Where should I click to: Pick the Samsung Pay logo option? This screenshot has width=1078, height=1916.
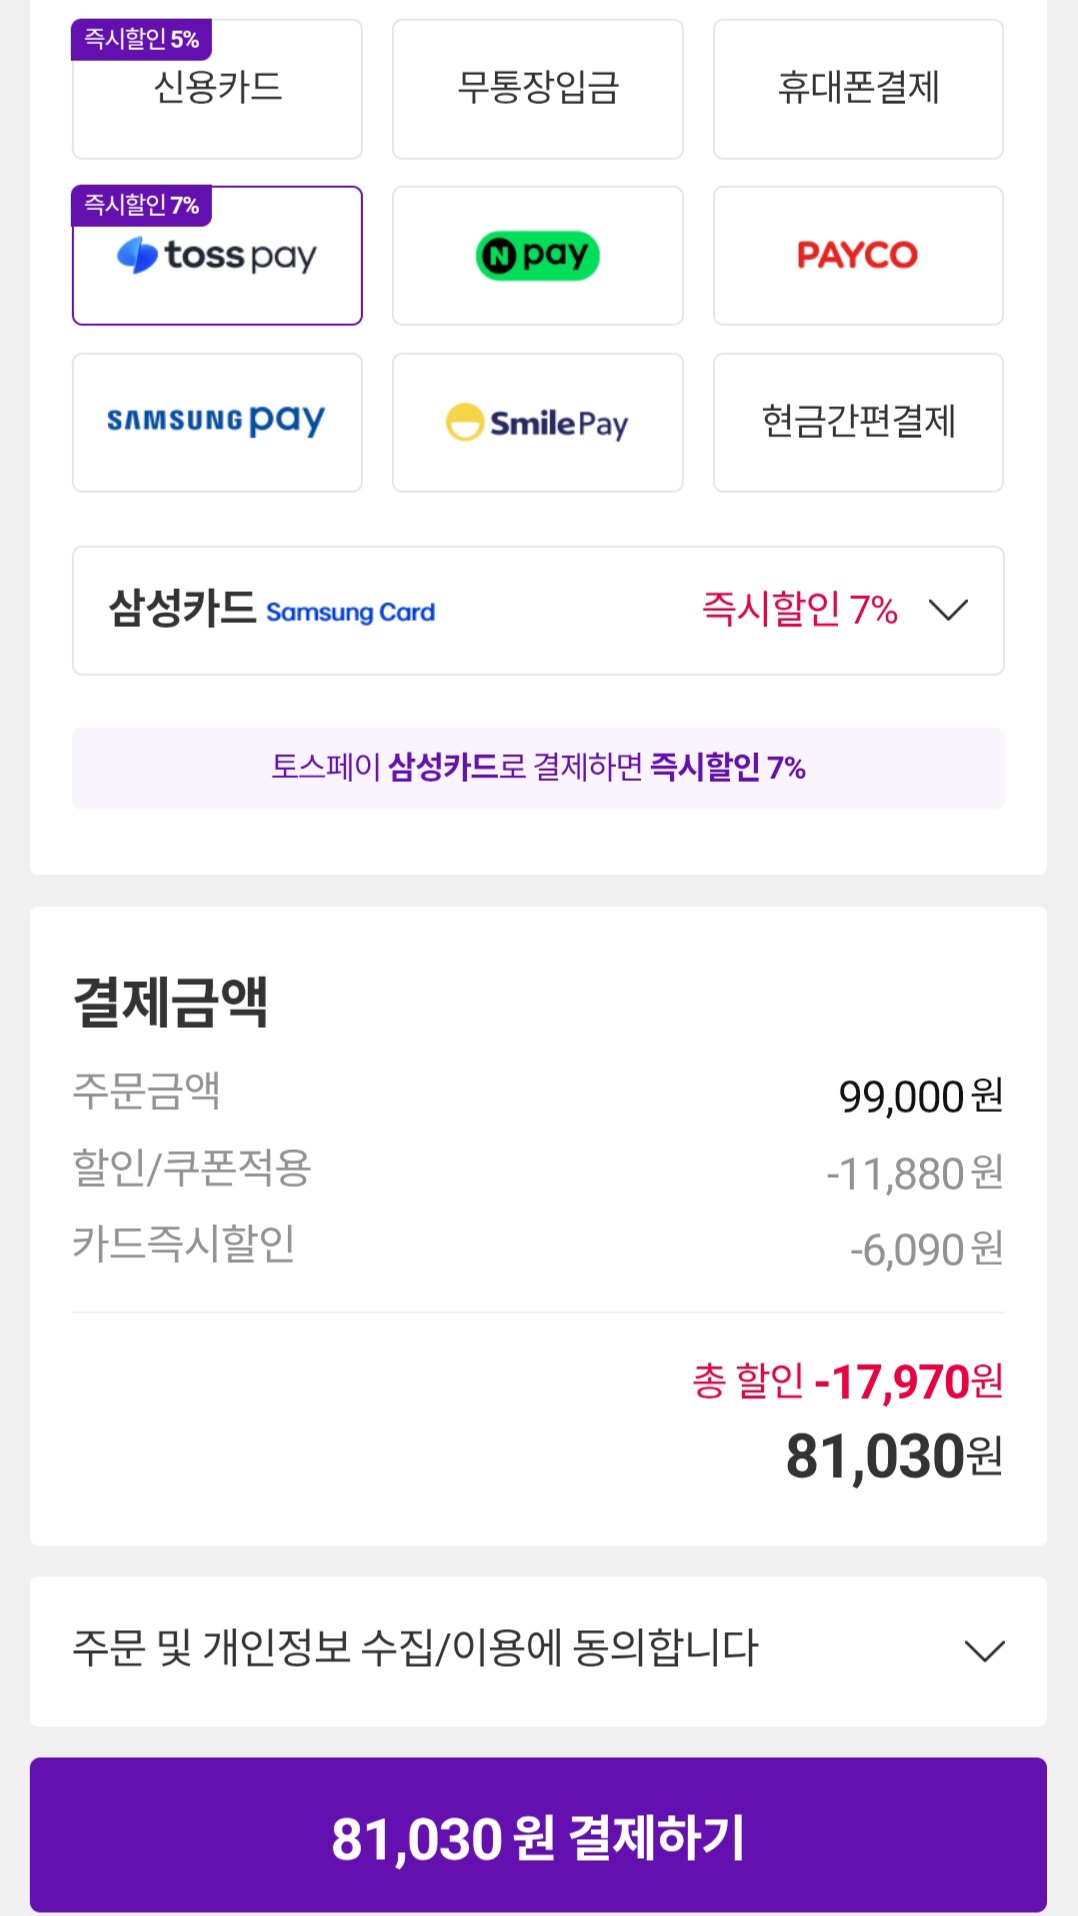pos(217,422)
